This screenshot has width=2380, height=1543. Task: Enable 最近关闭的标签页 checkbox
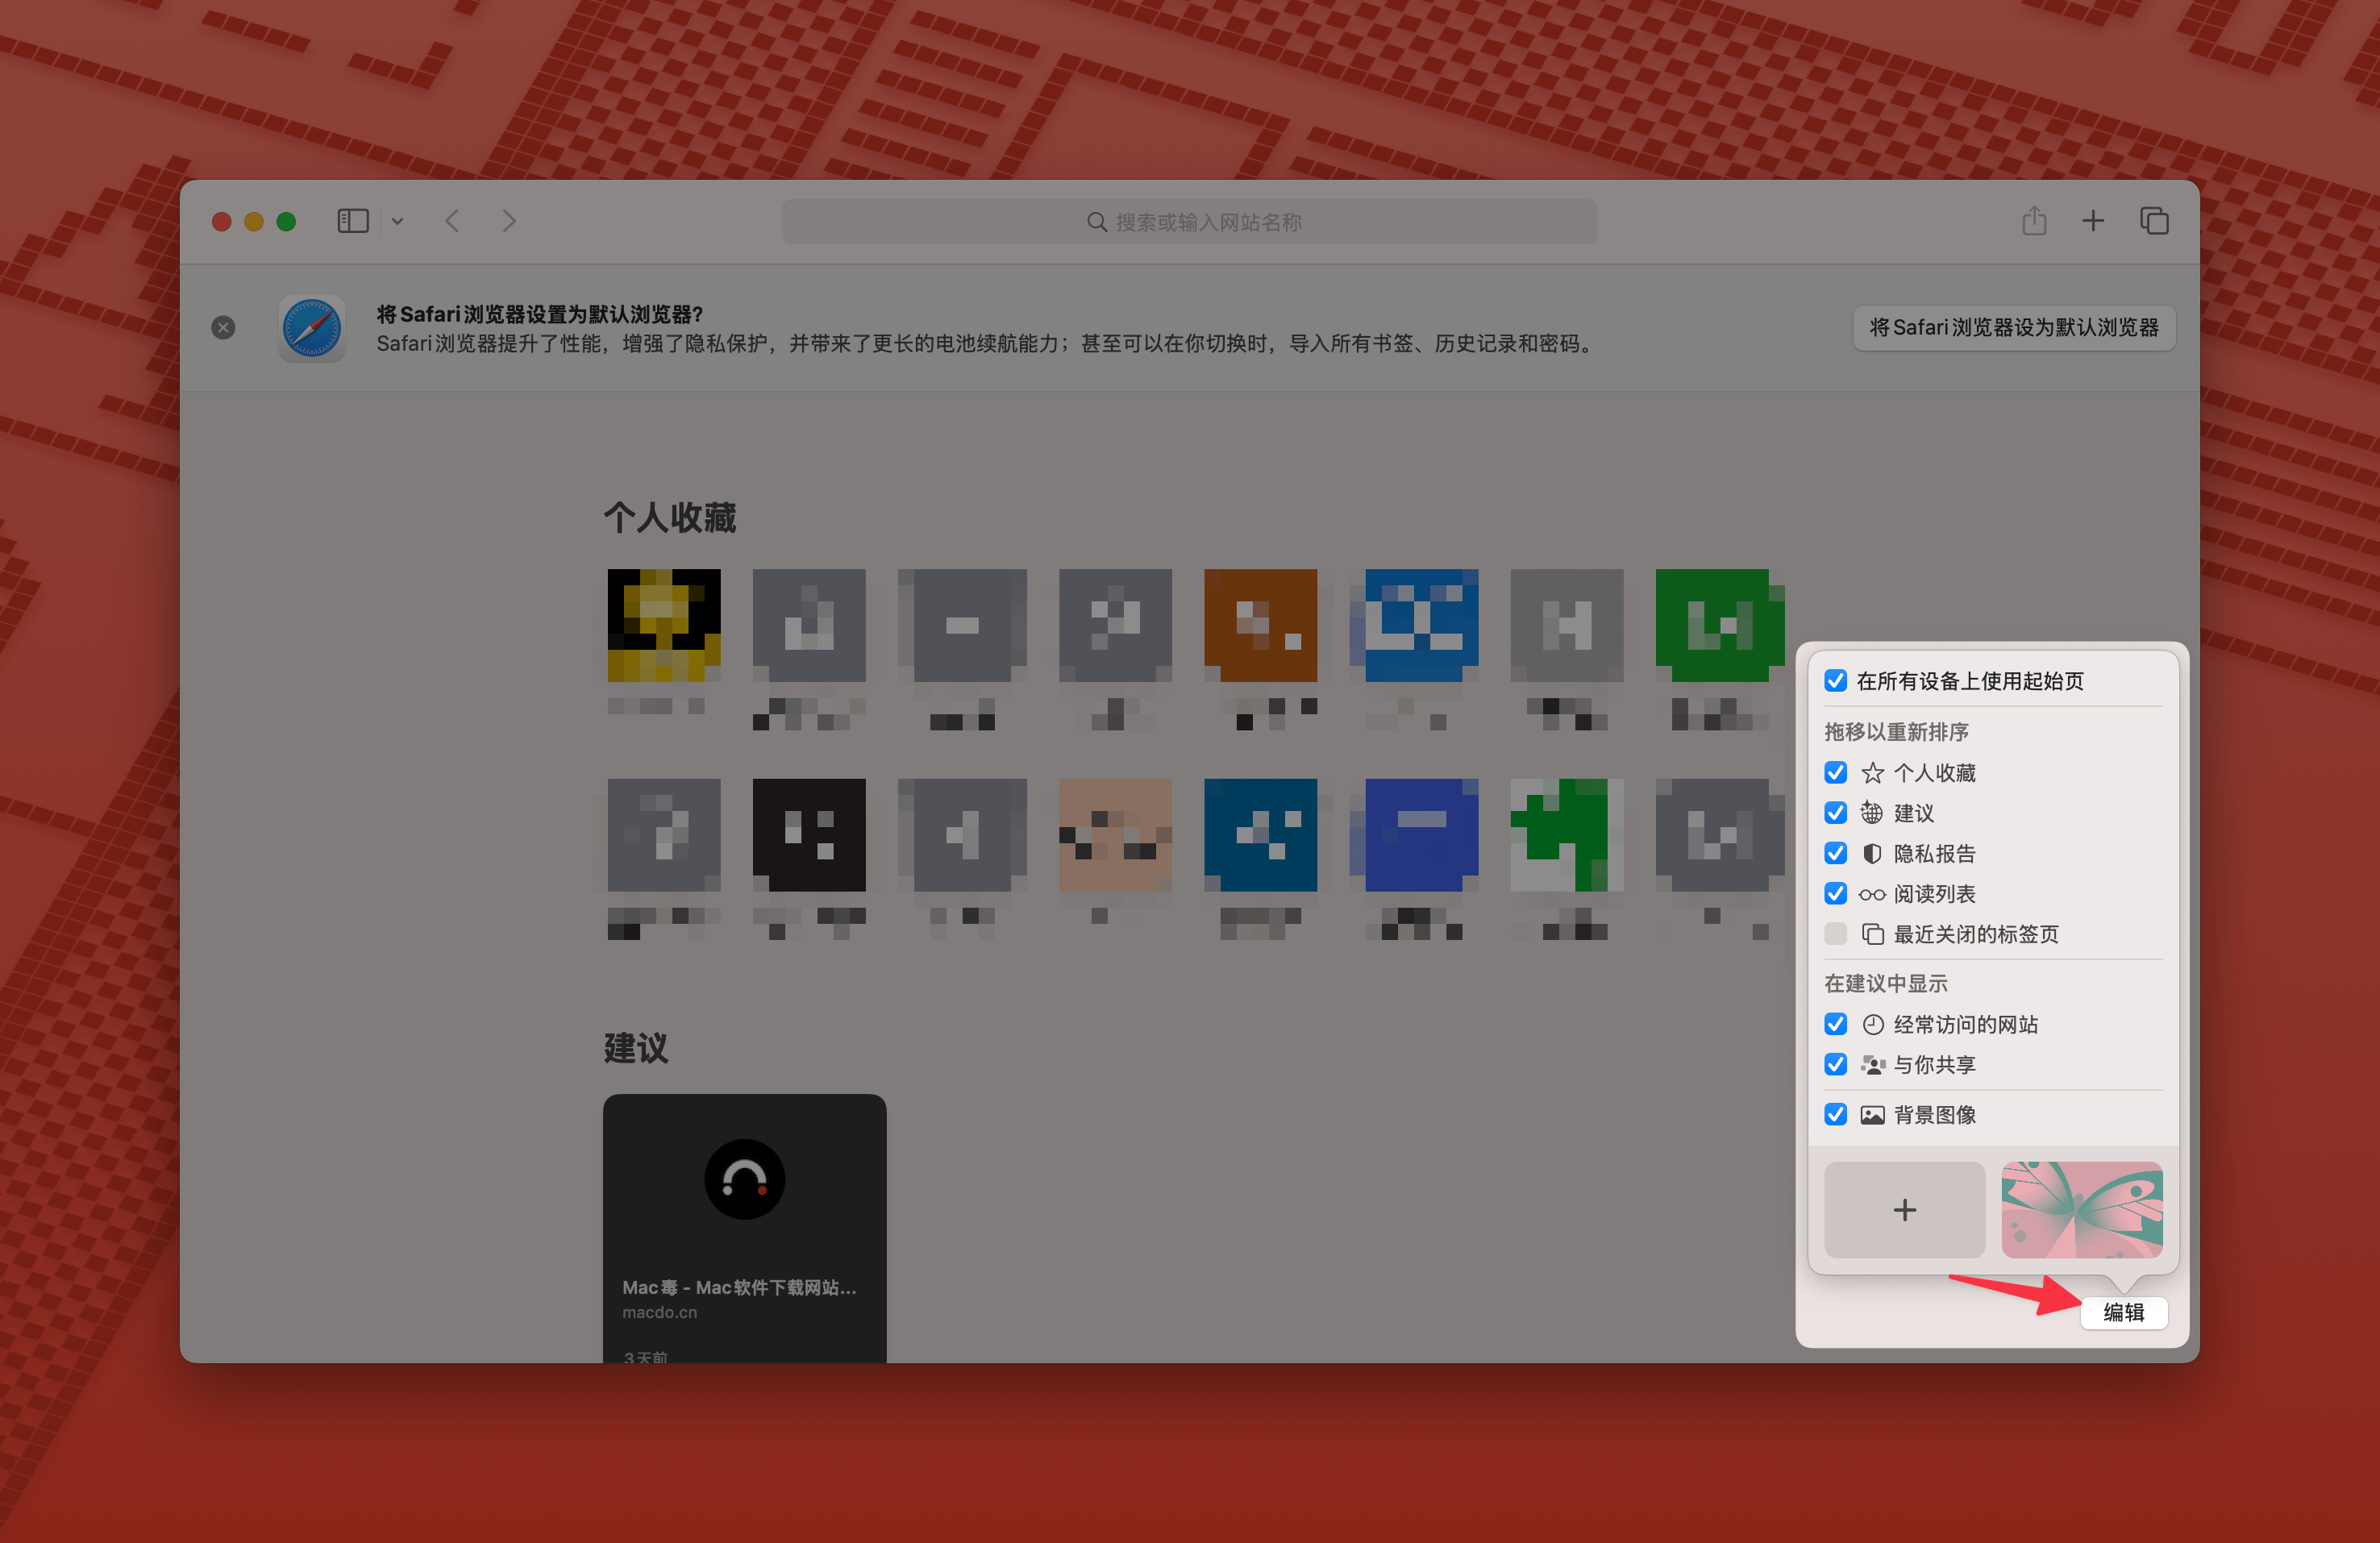coord(1835,934)
